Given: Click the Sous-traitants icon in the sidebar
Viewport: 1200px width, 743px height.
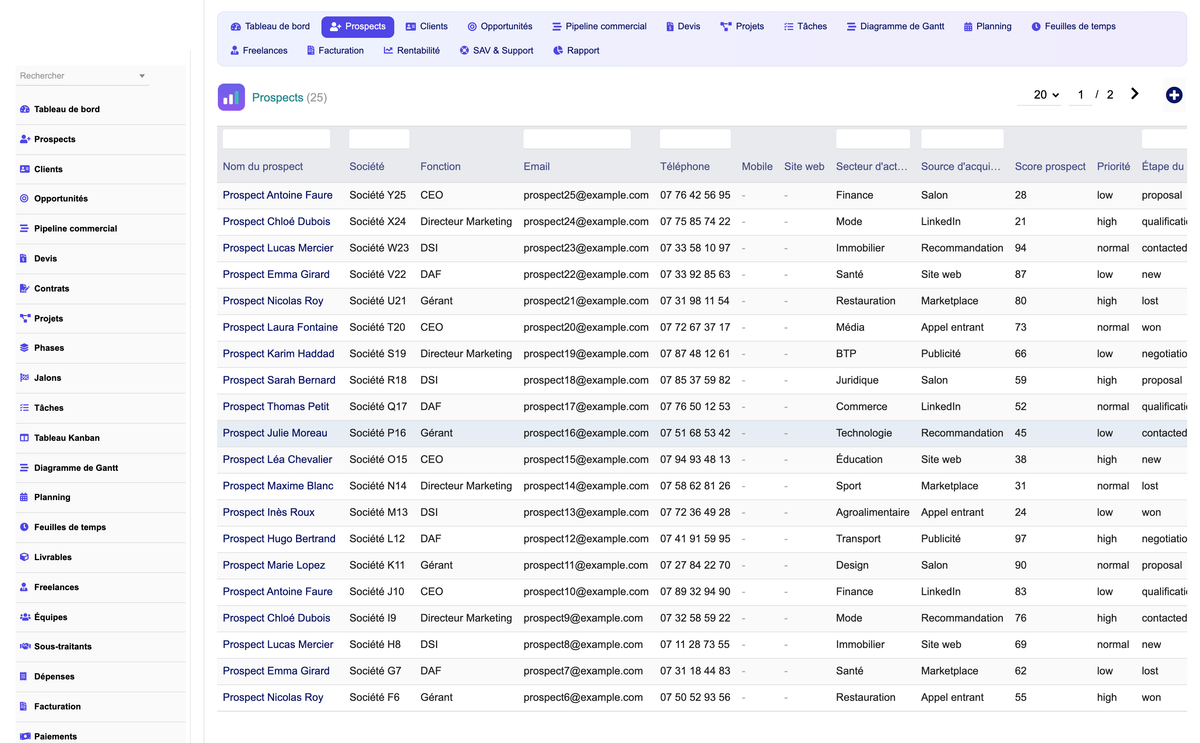Looking at the screenshot, I should [x=25, y=646].
